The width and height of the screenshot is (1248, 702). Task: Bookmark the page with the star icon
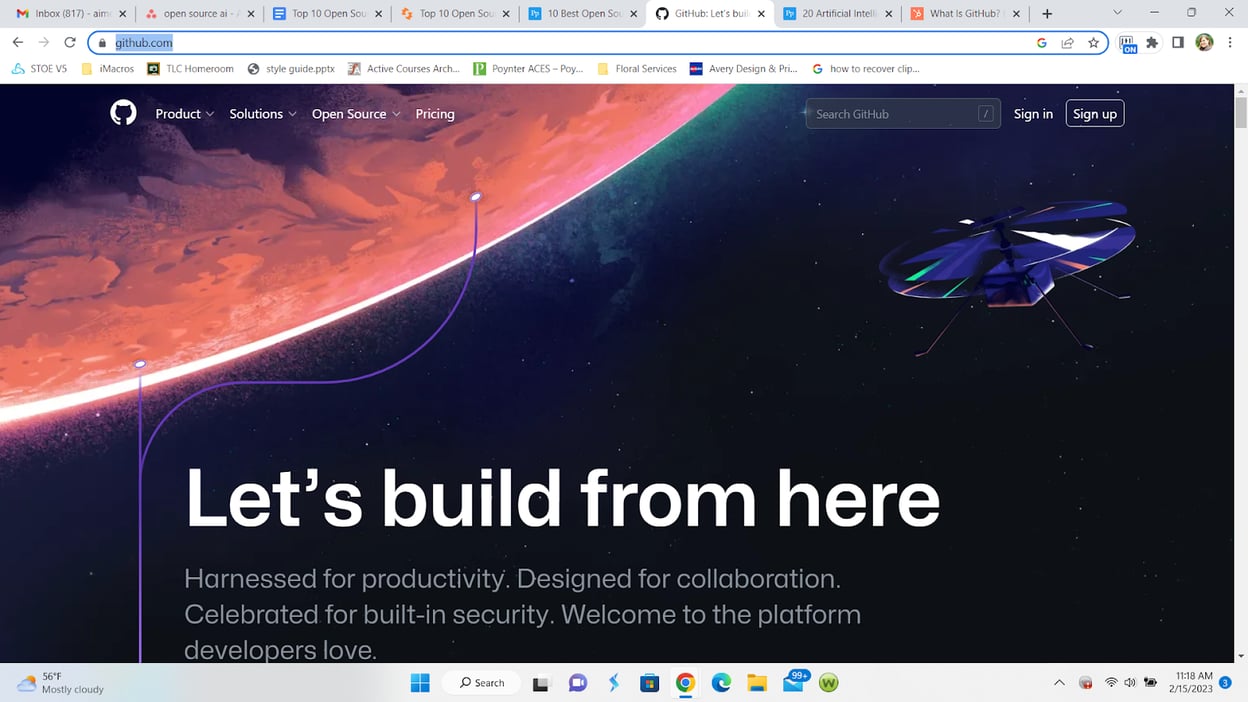click(1093, 43)
